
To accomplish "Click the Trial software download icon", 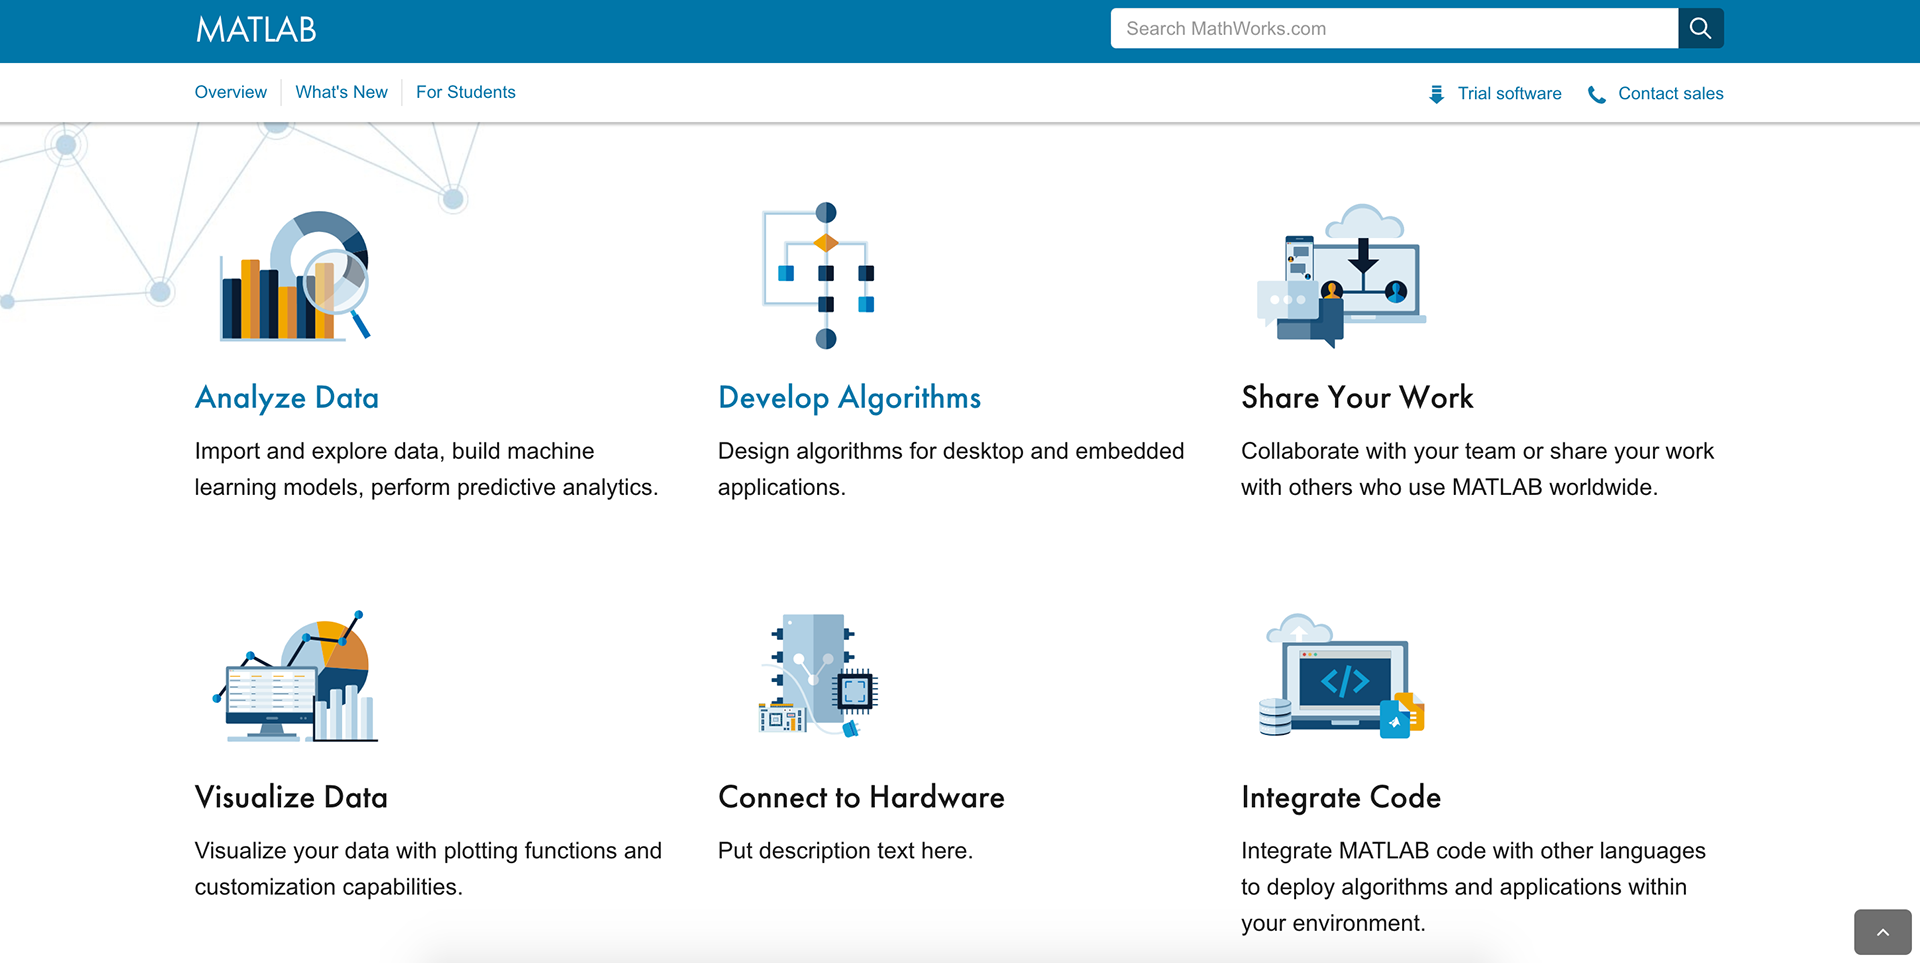I will (1436, 94).
